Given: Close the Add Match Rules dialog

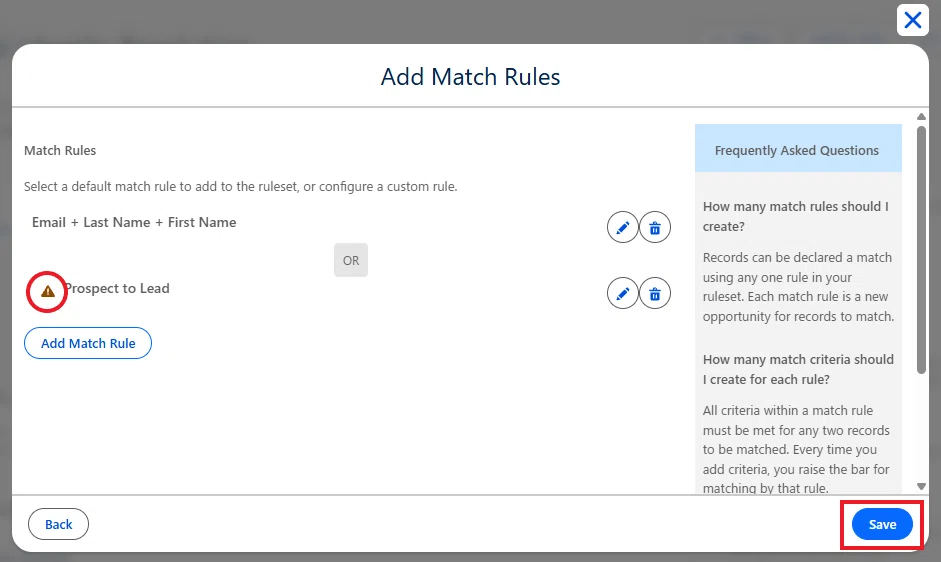Looking at the screenshot, I should coord(913,20).
